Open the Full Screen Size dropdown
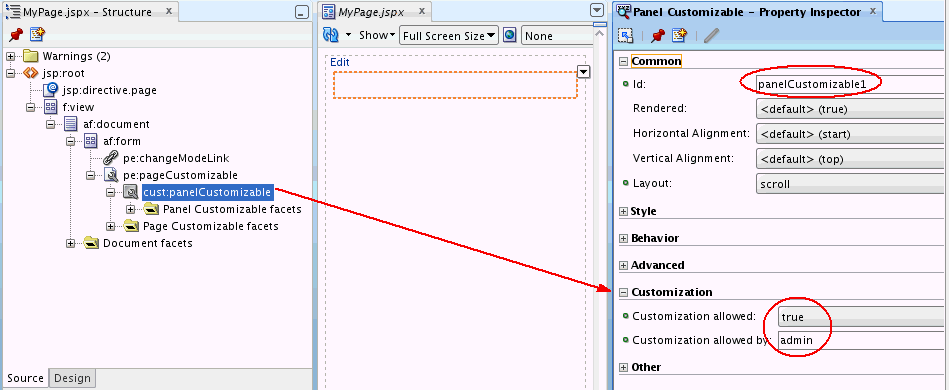The image size is (949, 390). tap(448, 36)
